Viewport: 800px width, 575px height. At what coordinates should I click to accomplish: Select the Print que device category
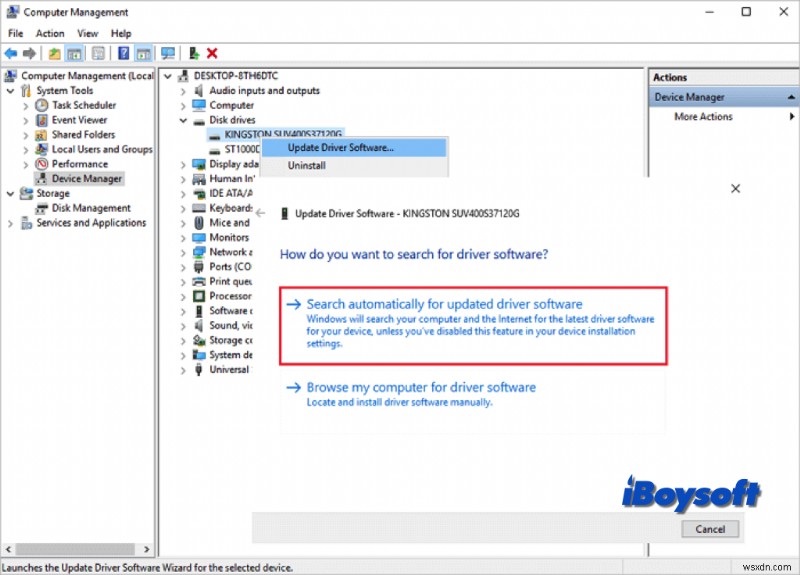231,282
